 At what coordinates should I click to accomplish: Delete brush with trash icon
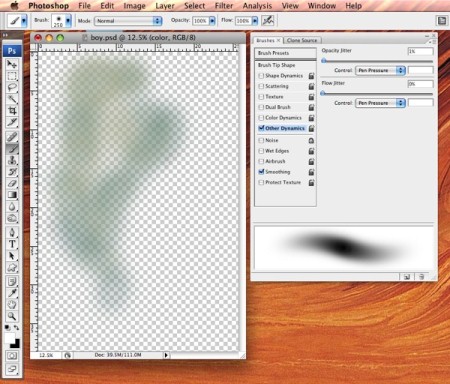point(421,277)
